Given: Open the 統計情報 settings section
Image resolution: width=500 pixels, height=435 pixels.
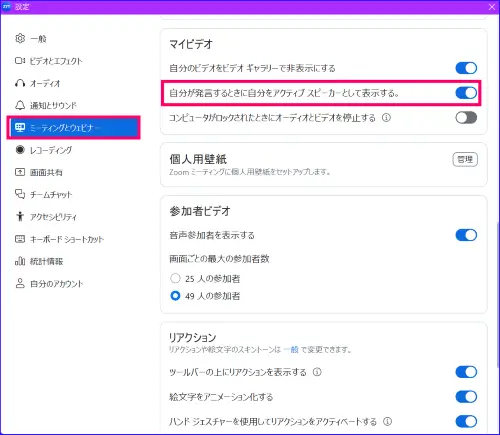Looking at the screenshot, I should [73, 261].
